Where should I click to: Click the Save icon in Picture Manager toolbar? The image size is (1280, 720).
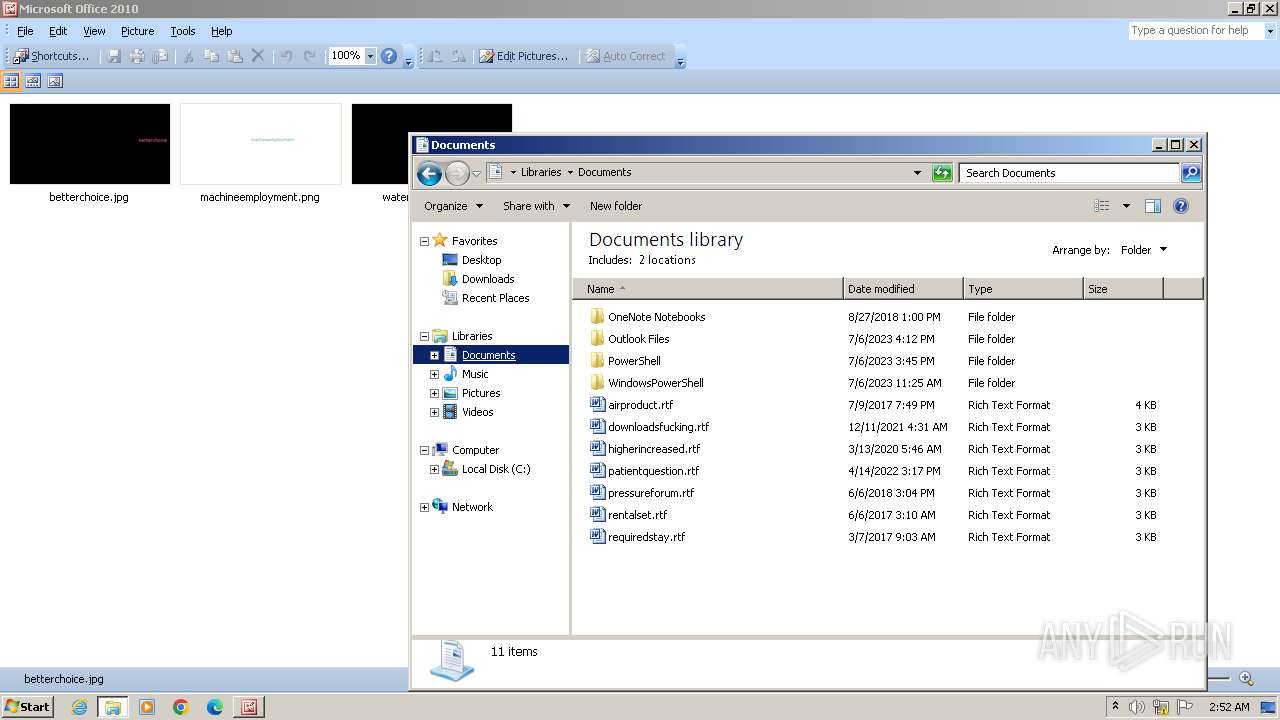114,56
